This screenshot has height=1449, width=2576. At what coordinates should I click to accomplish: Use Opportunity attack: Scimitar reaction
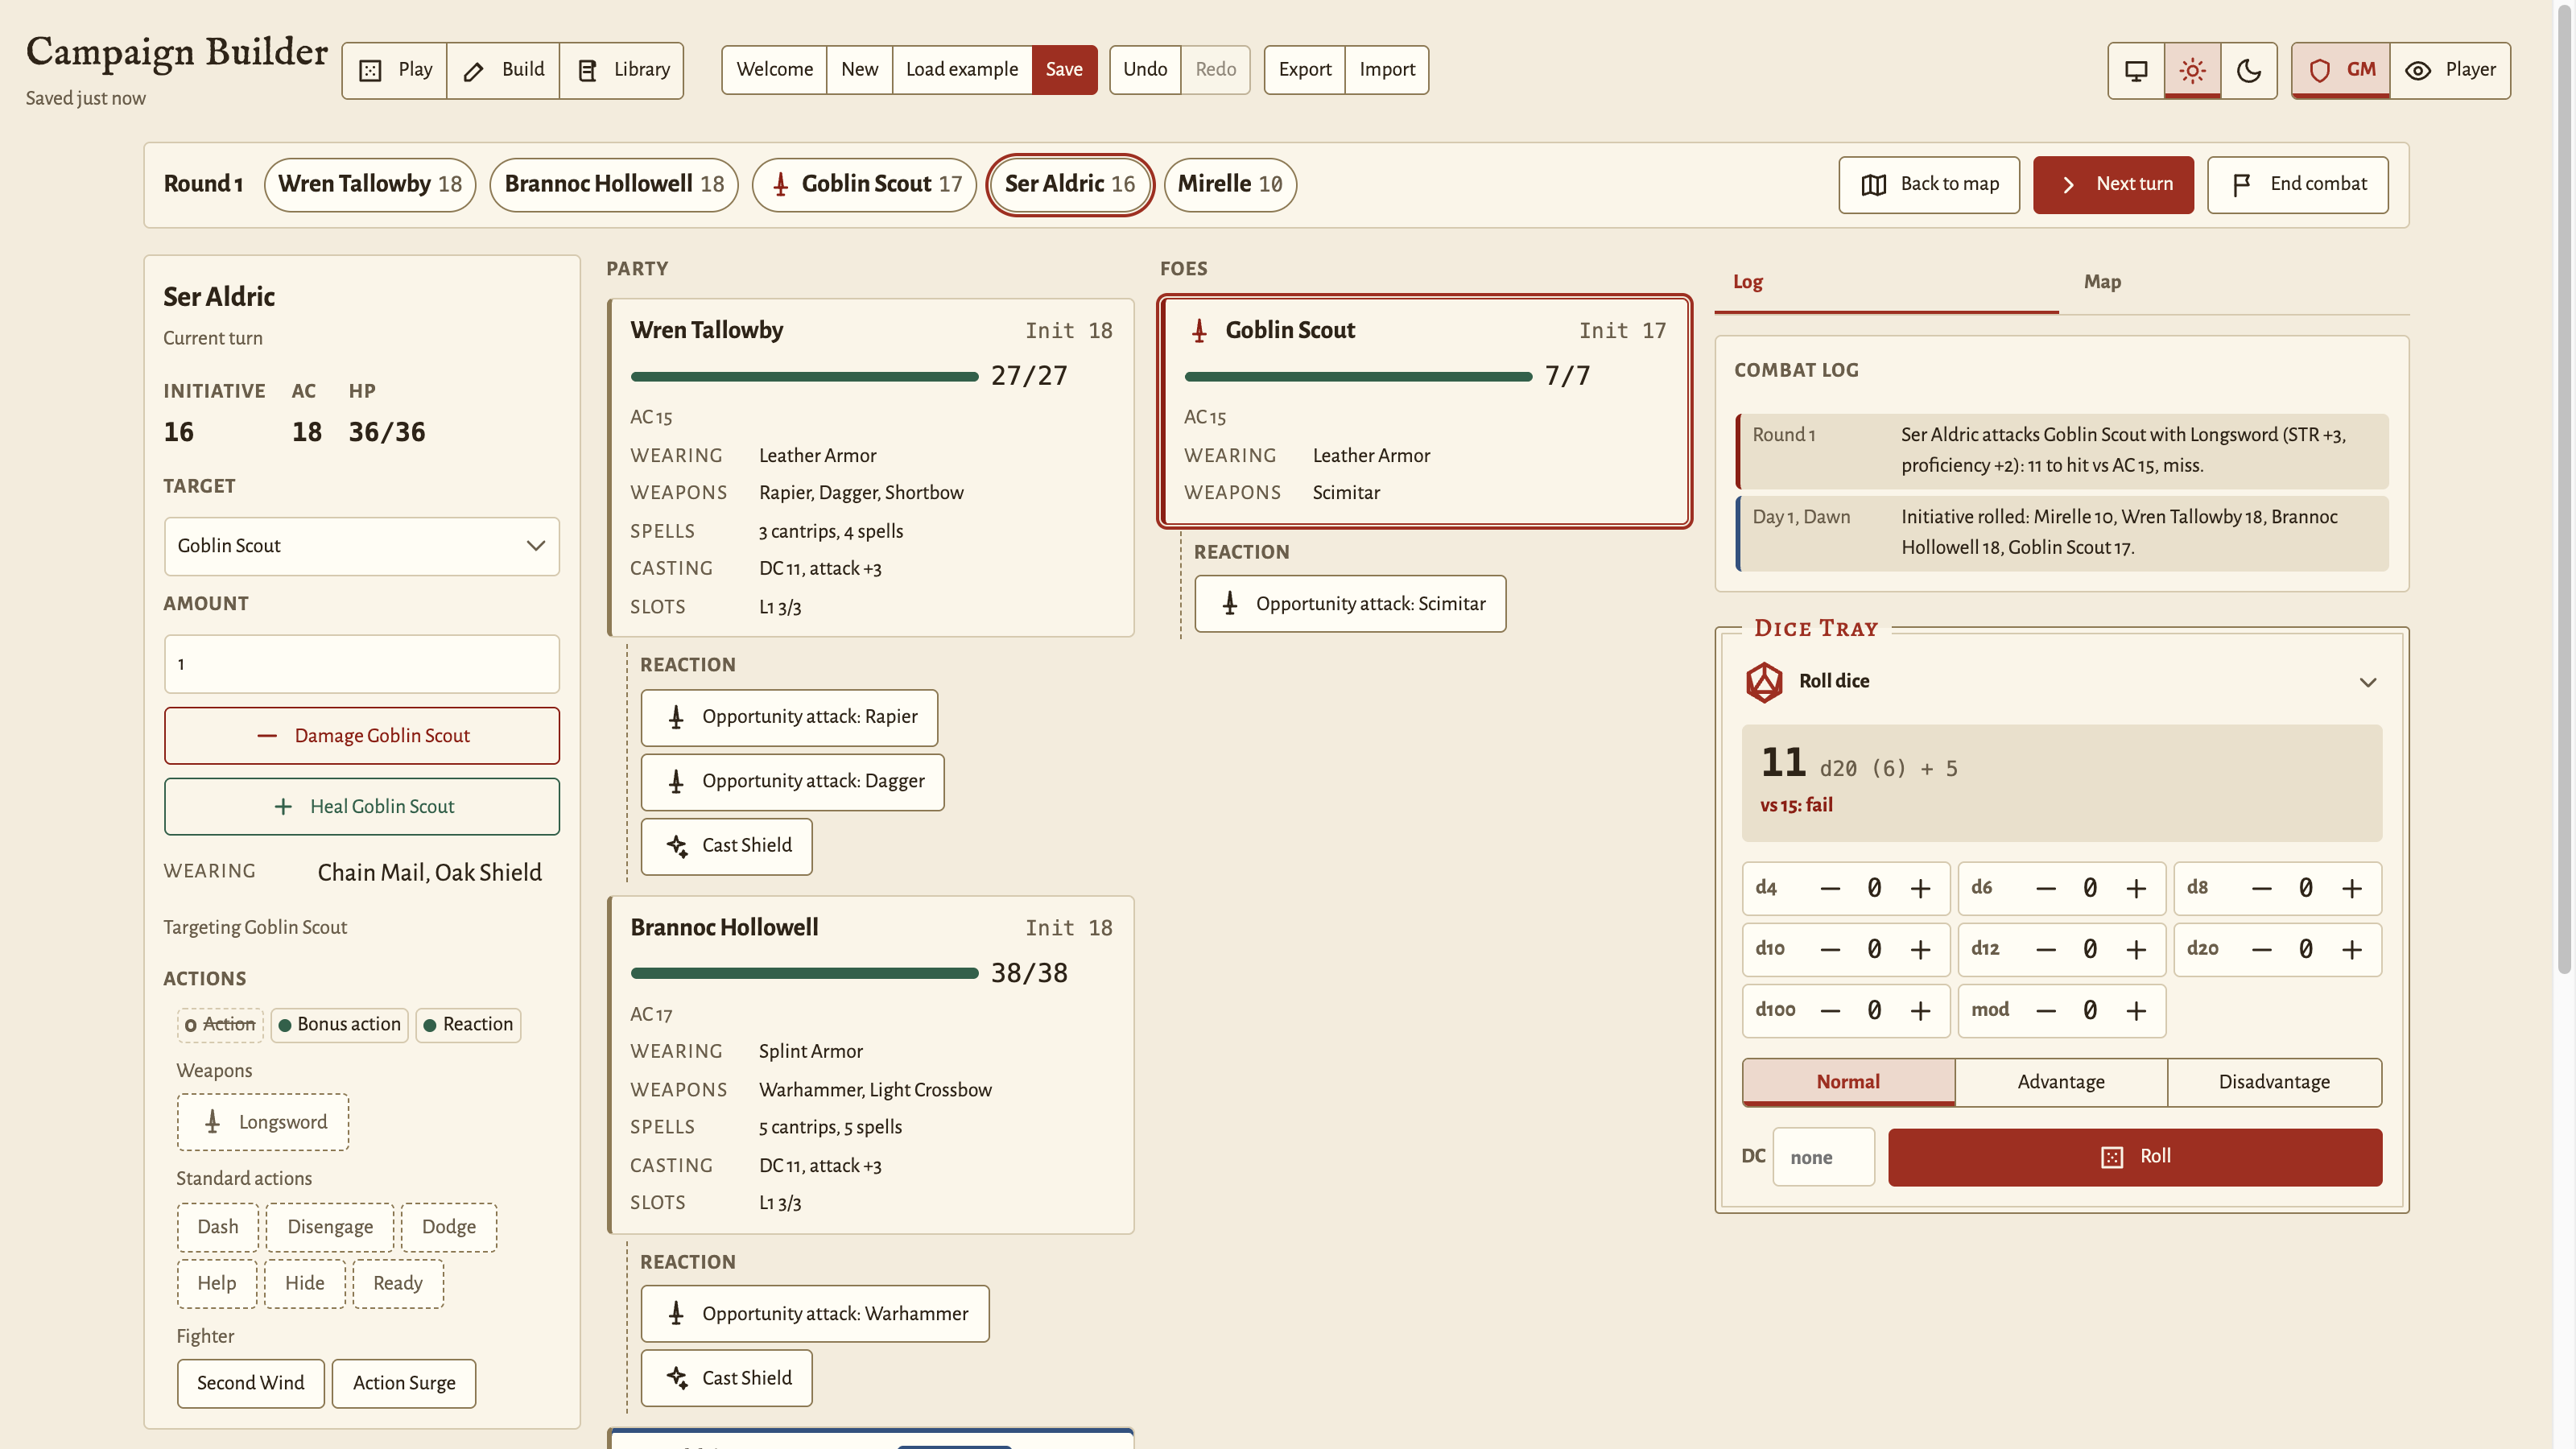pyautogui.click(x=1350, y=604)
